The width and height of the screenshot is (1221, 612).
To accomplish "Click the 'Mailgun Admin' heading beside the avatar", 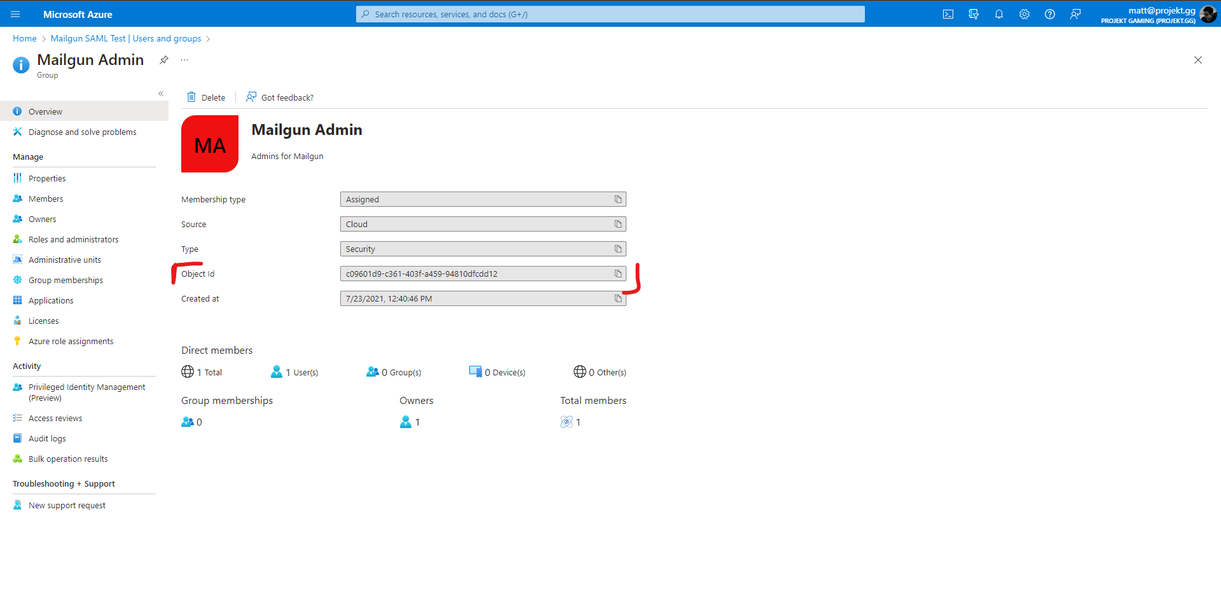I will pyautogui.click(x=307, y=130).
